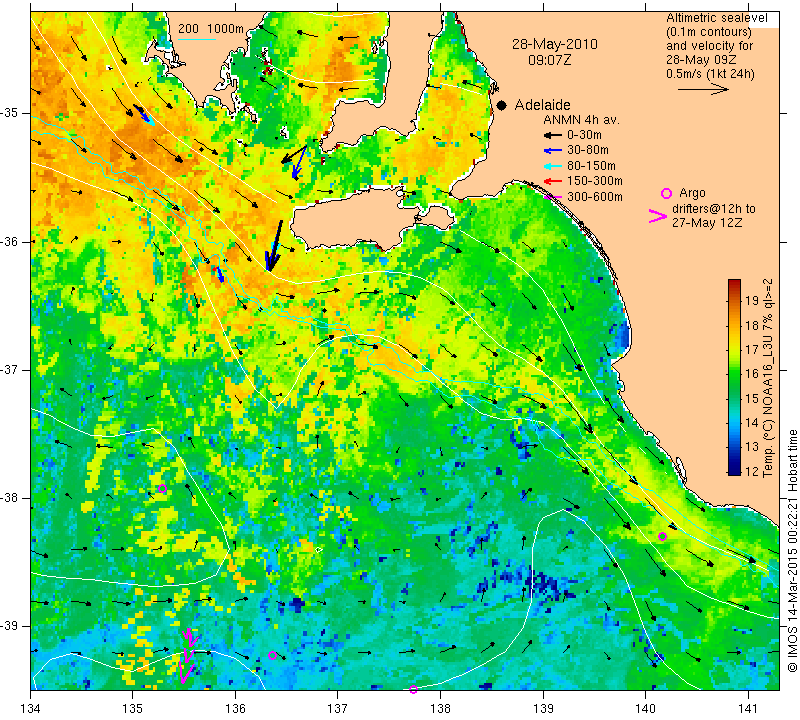Click the 80-150m depth label
This screenshot has width=800, height=720.
(x=591, y=166)
